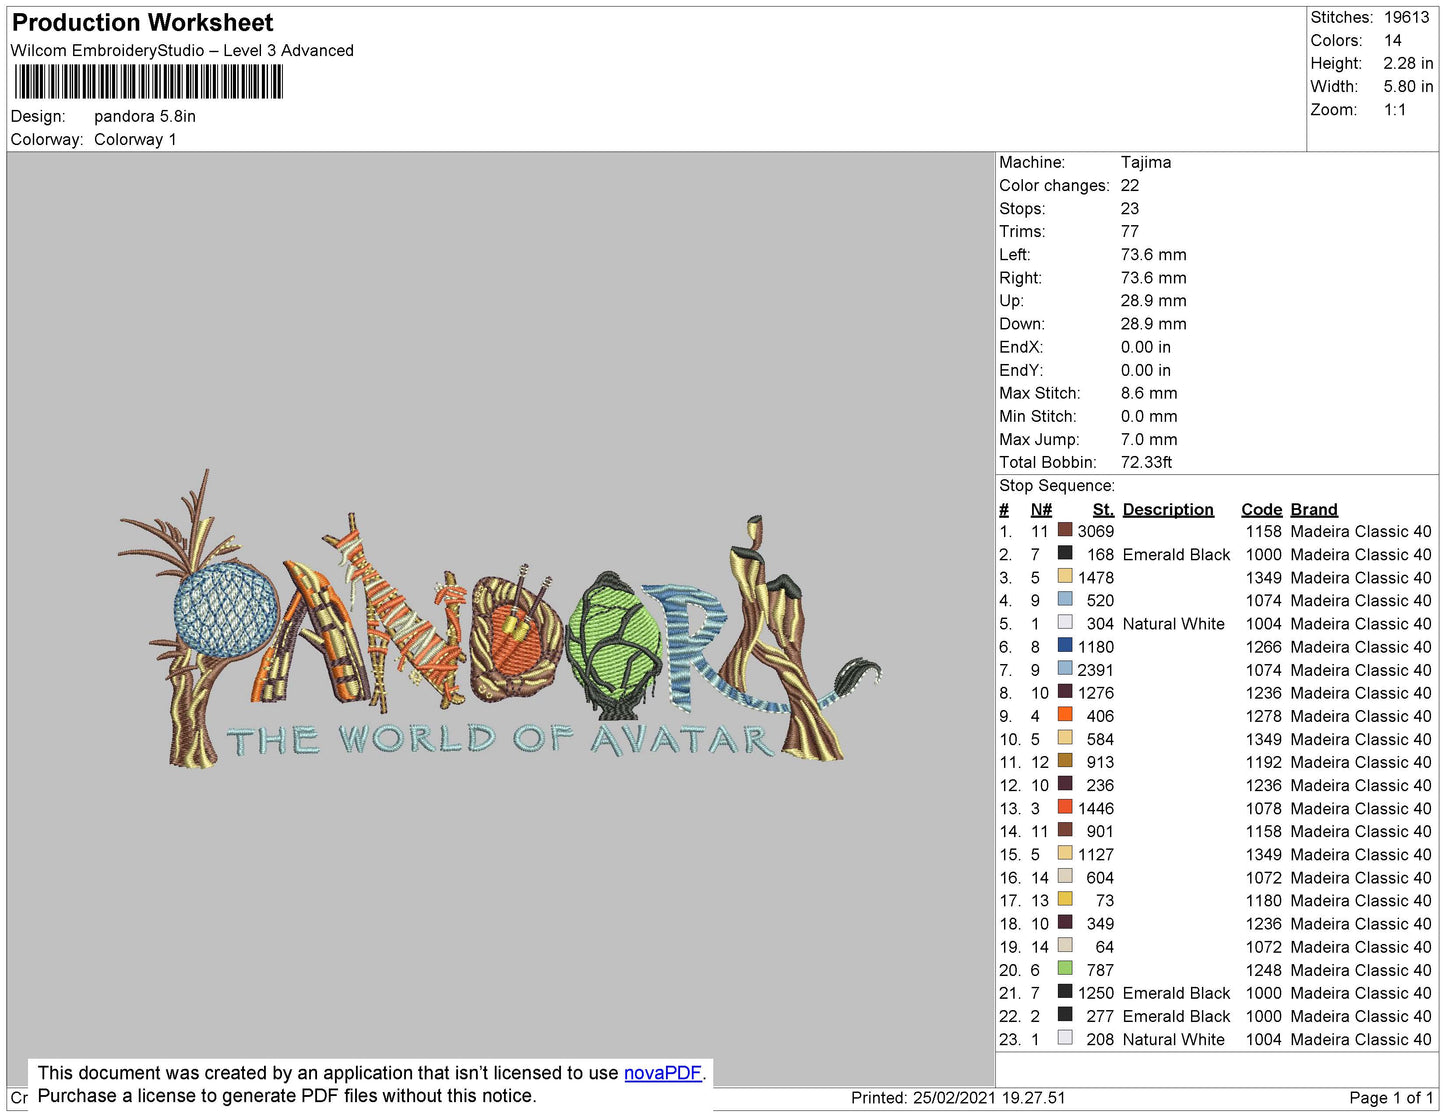This screenshot has height=1117, width=1445.
Task: Select yellow swatch in stop 17
Action: click(1065, 899)
